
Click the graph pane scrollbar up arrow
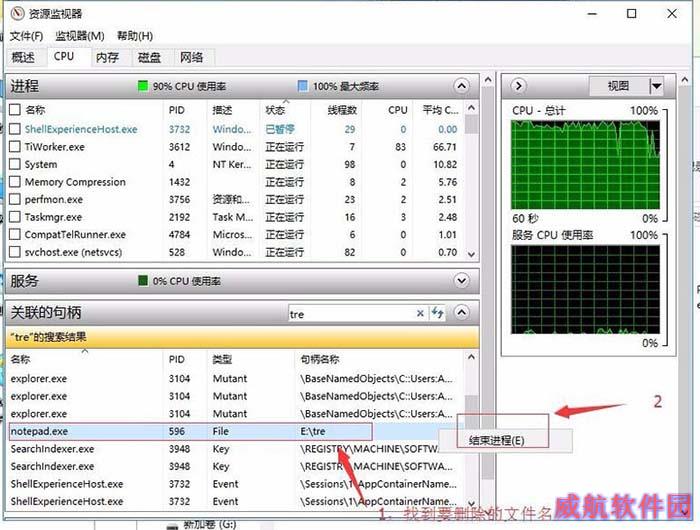click(684, 80)
